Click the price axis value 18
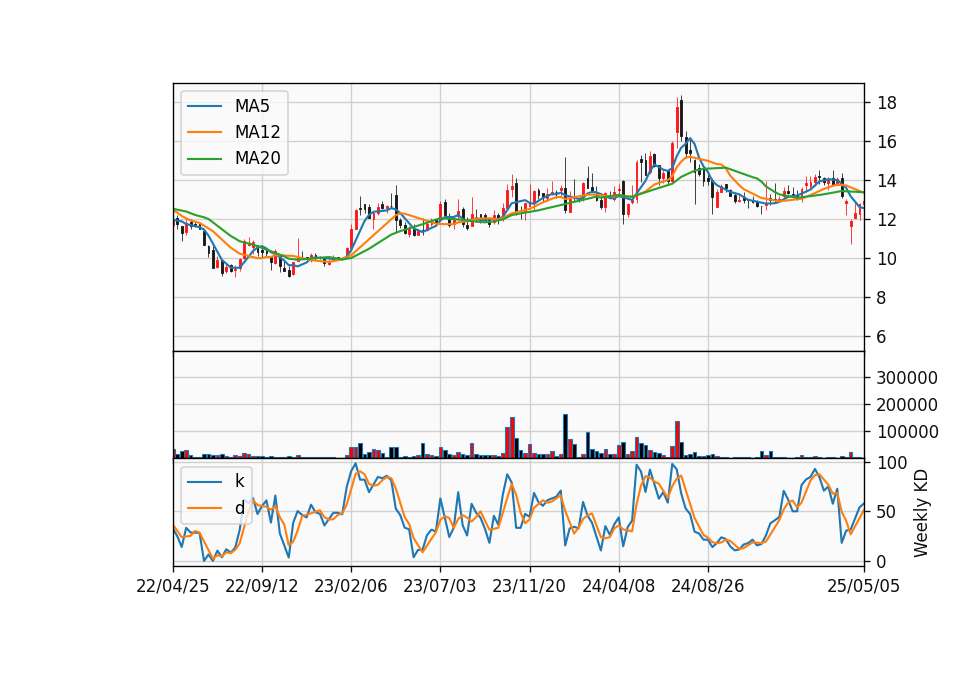 pyautogui.click(x=887, y=103)
